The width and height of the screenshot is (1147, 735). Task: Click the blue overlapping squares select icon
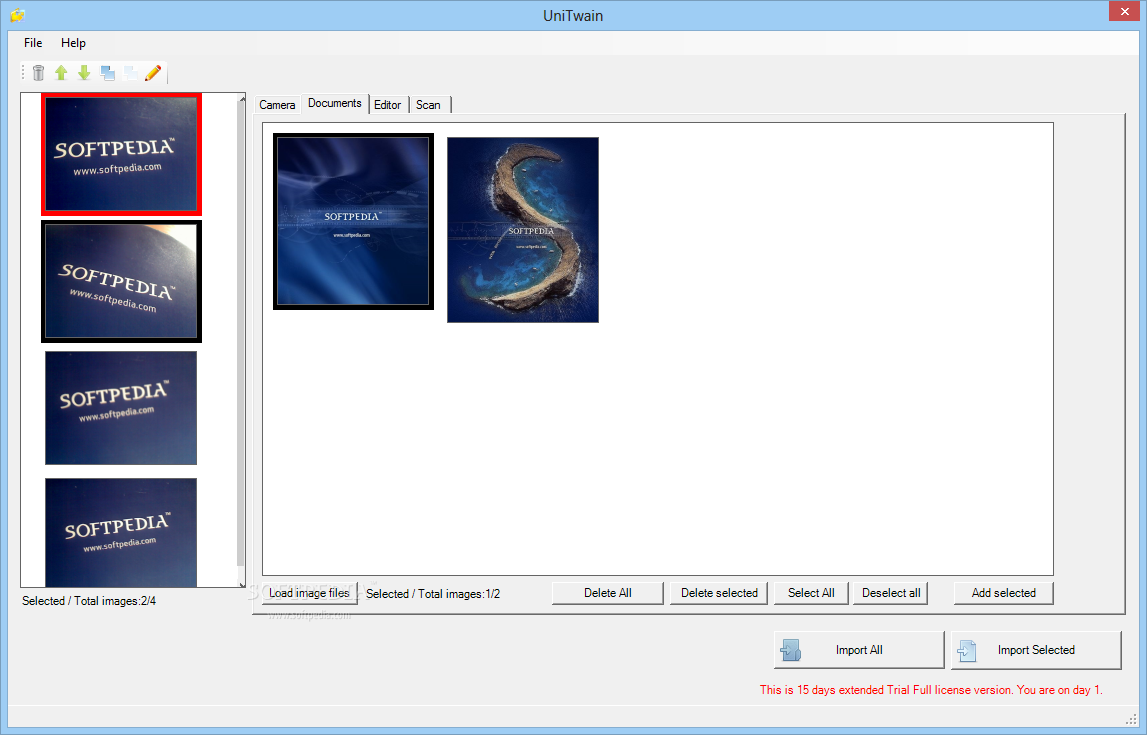coord(108,72)
